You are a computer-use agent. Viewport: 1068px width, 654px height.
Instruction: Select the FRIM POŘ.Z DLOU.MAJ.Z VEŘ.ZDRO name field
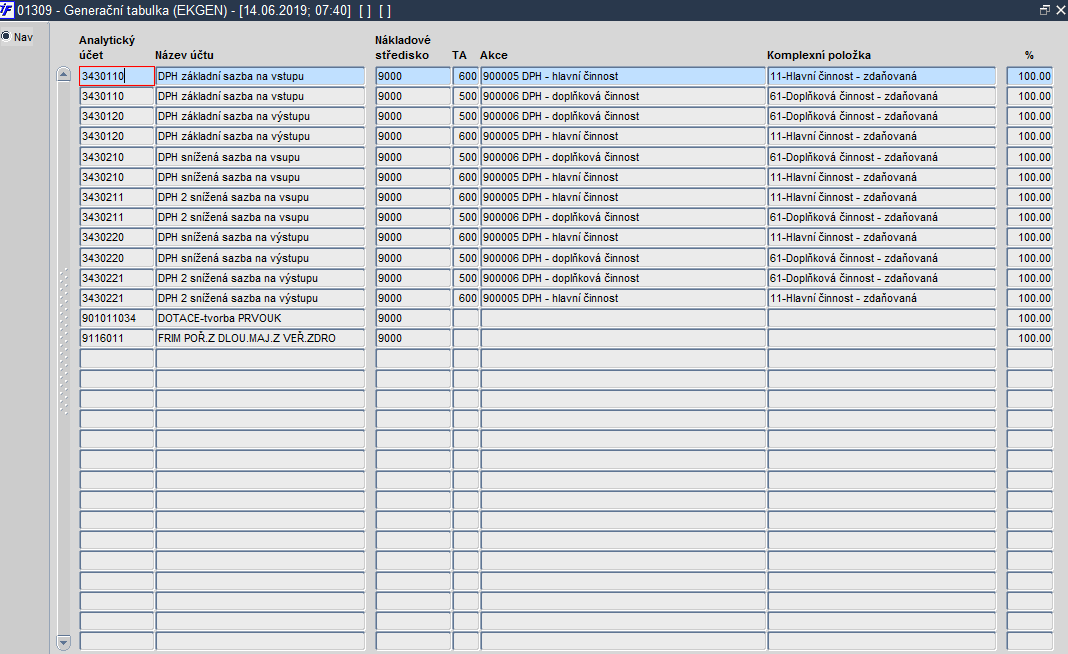(260, 338)
